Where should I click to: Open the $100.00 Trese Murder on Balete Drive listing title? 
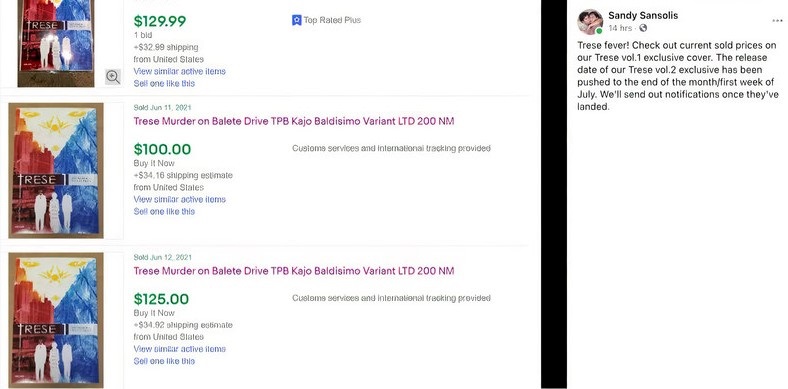click(x=293, y=121)
